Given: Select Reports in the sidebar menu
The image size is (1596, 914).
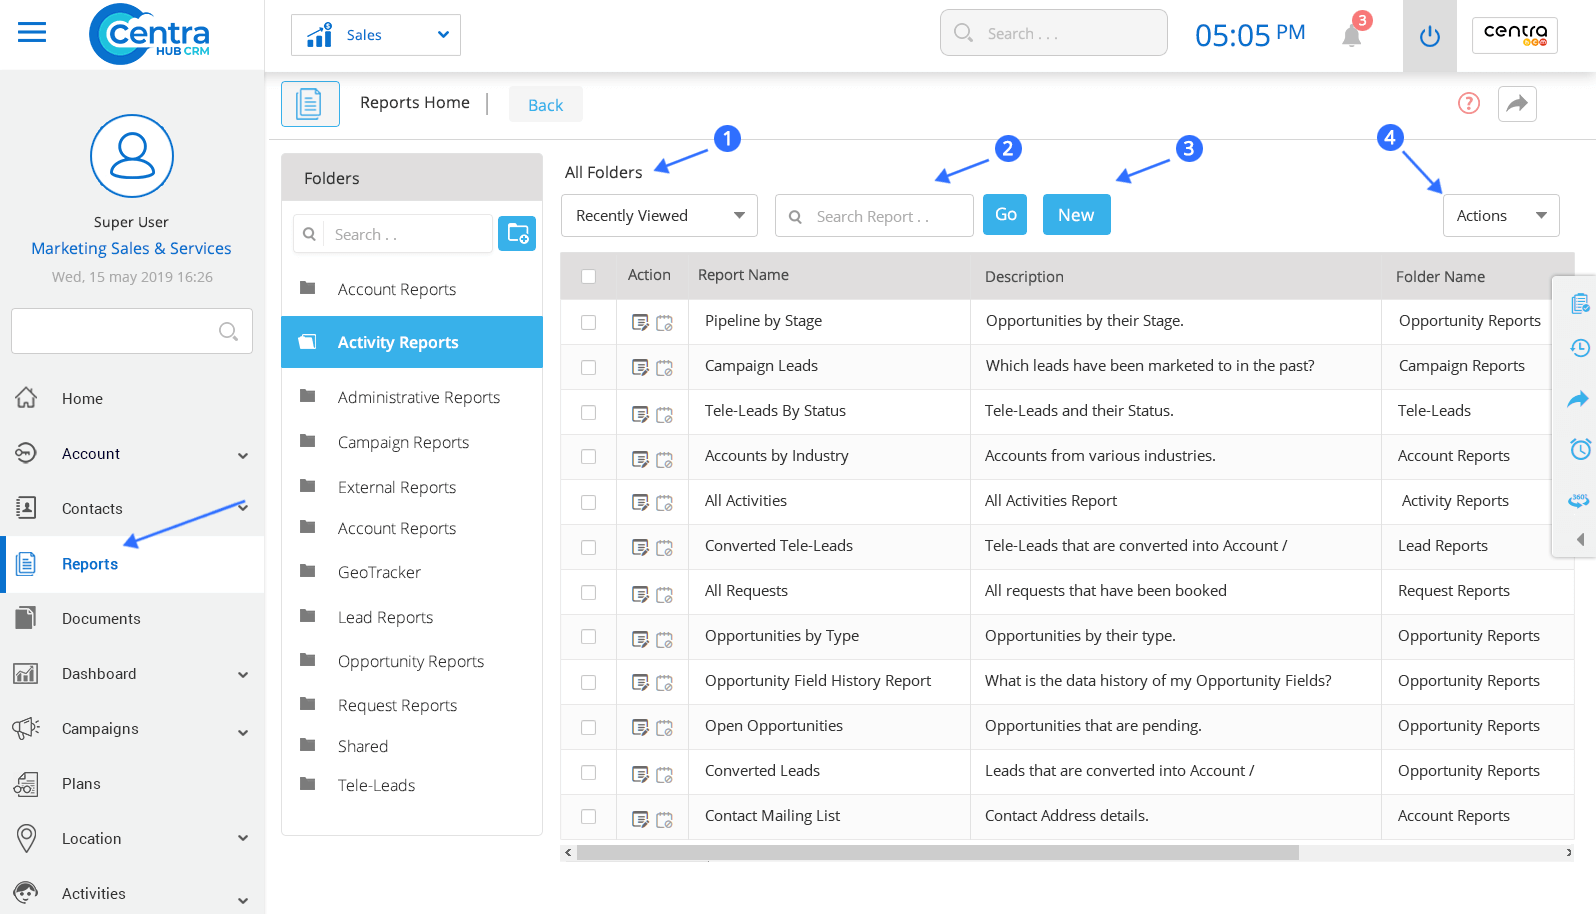Looking at the screenshot, I should tap(132, 564).
